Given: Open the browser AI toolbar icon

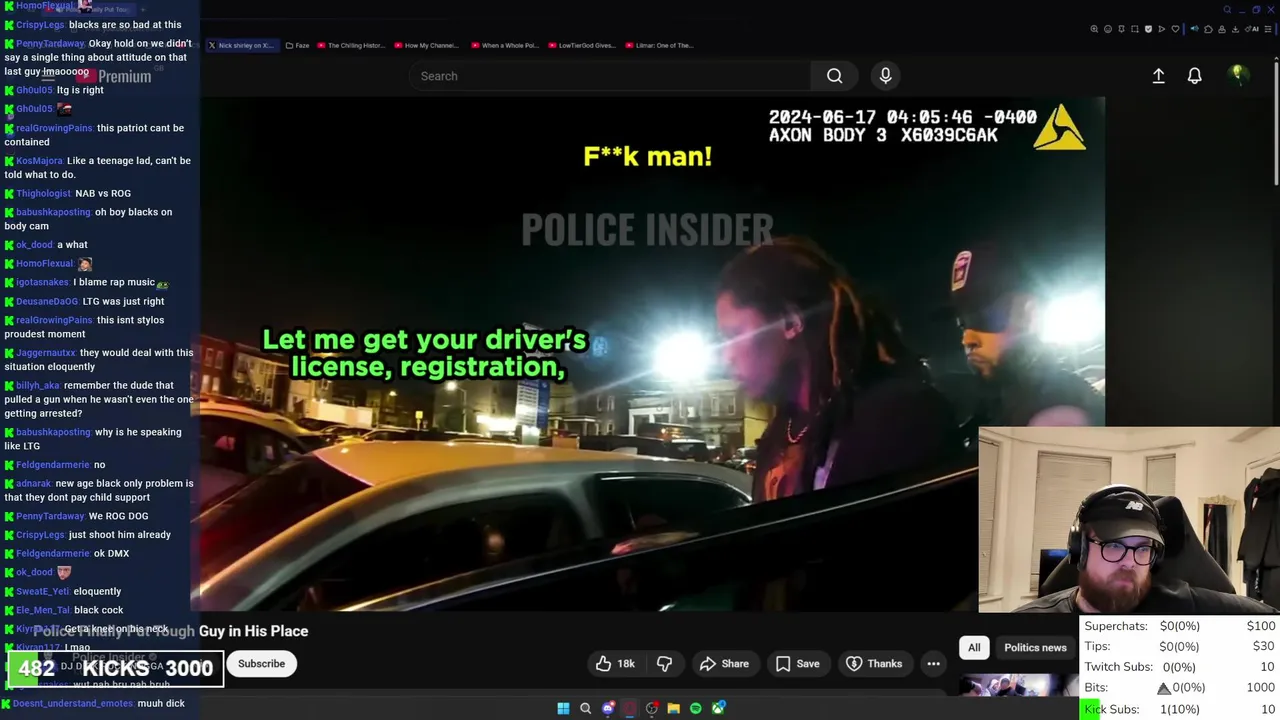Looking at the screenshot, I should 1253,29.
